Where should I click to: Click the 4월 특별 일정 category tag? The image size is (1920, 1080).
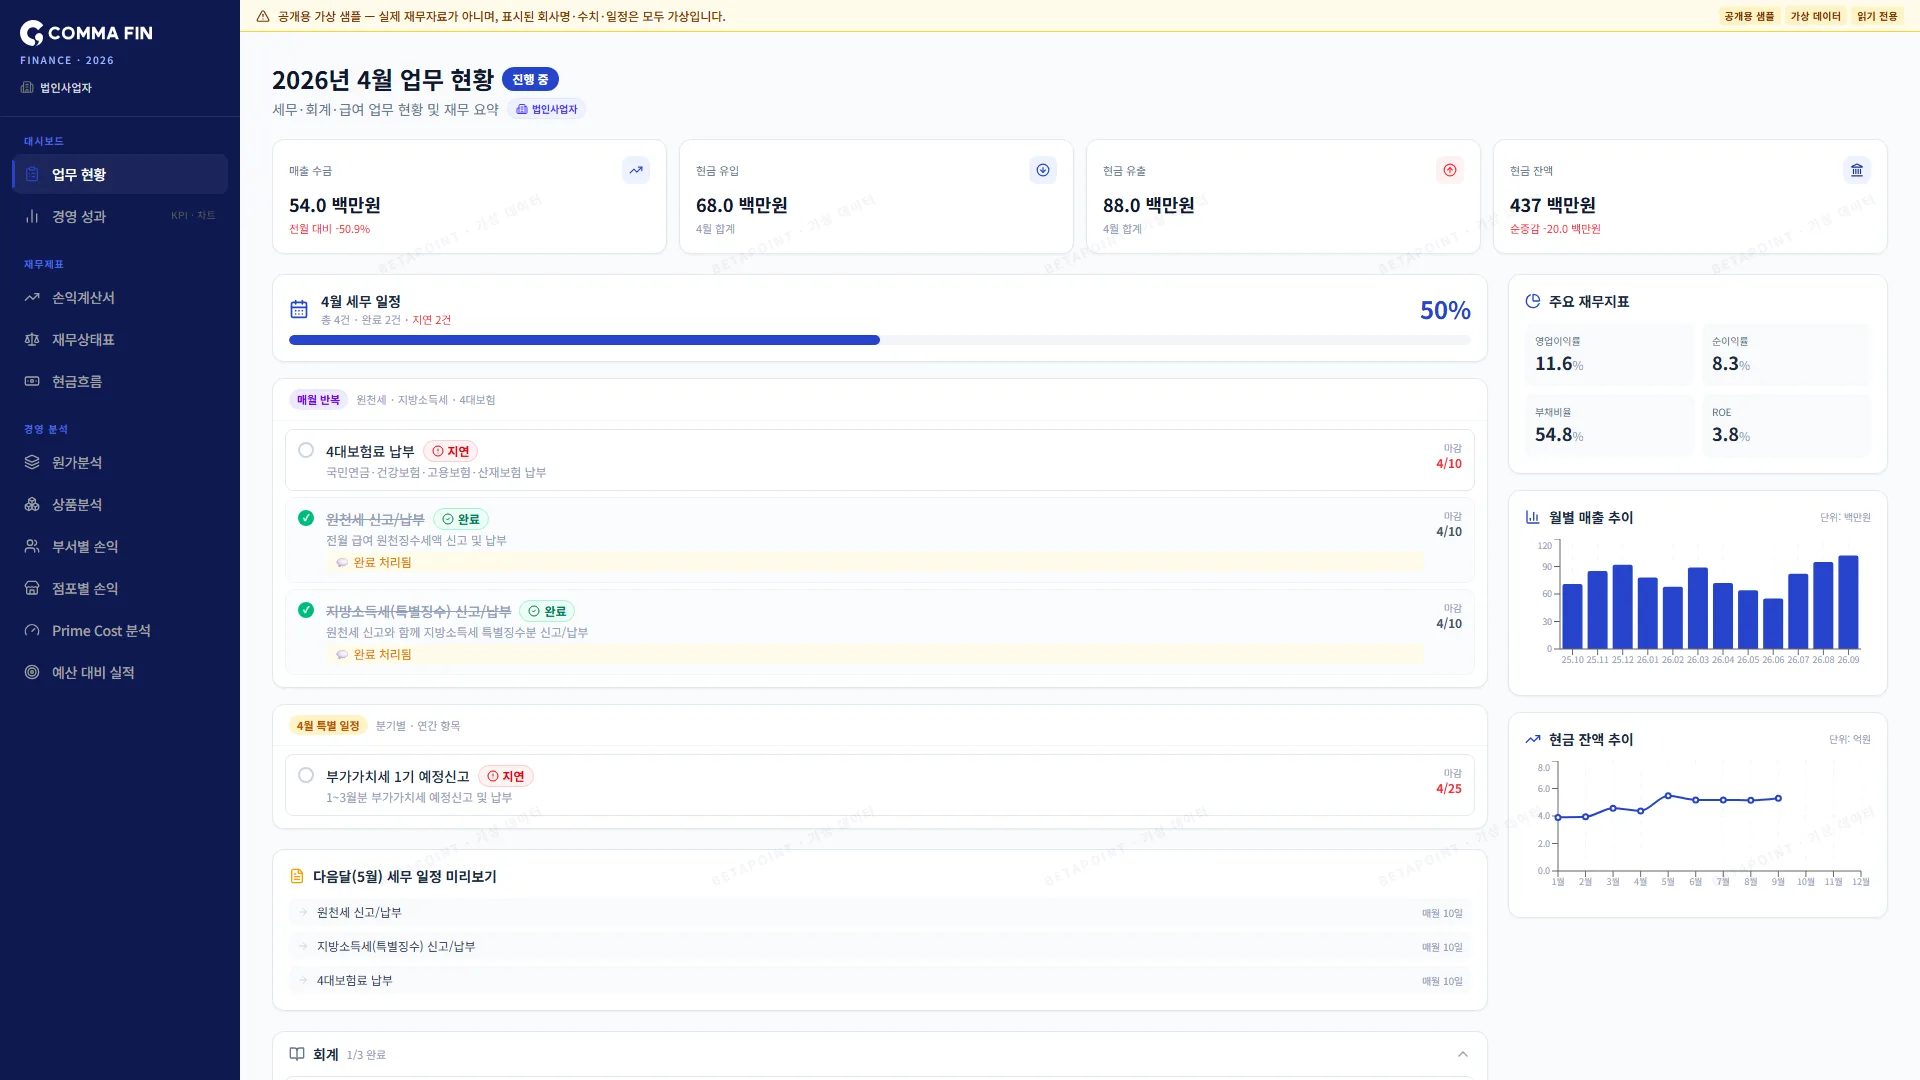328,726
